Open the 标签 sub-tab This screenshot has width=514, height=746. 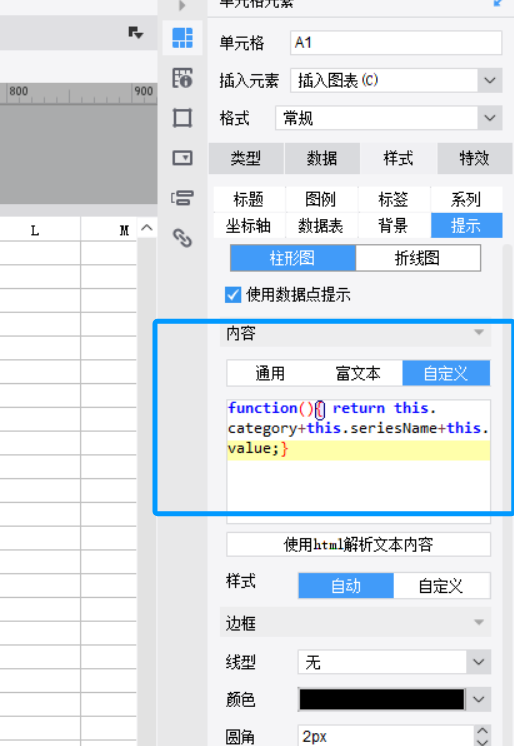[394, 199]
